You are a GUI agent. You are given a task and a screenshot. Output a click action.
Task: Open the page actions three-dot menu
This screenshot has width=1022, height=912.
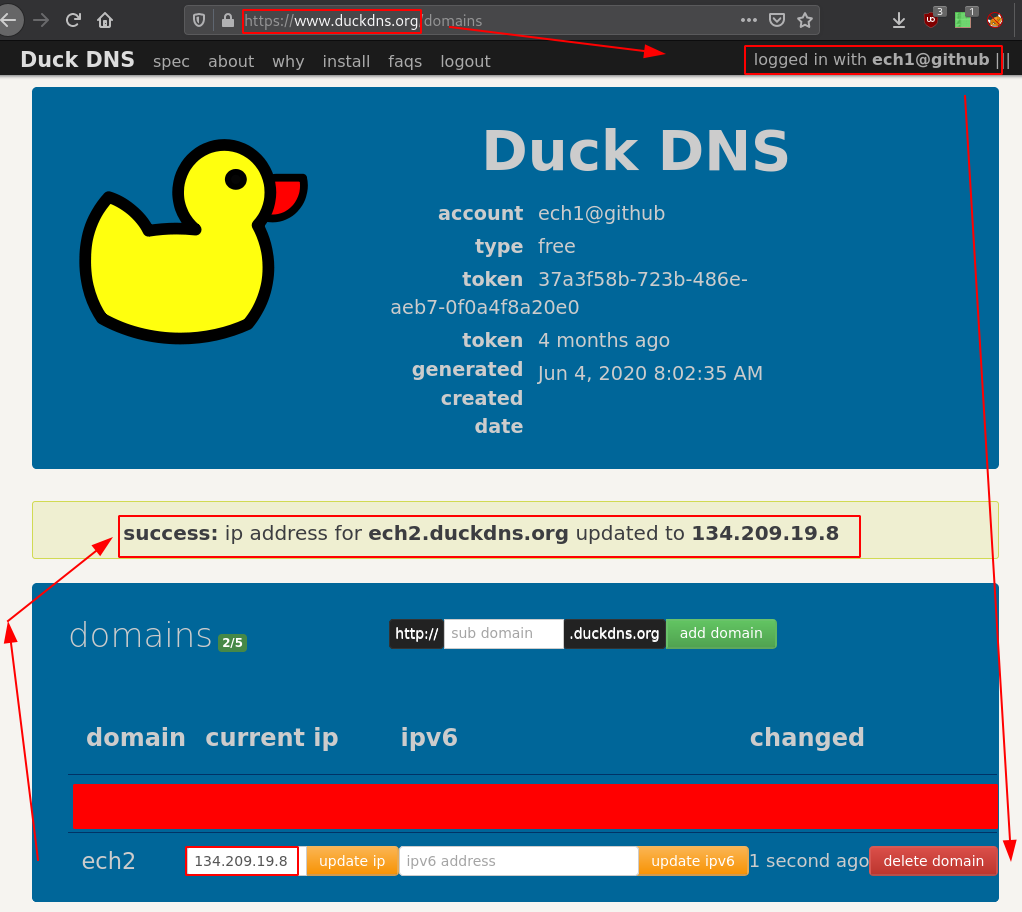[749, 20]
